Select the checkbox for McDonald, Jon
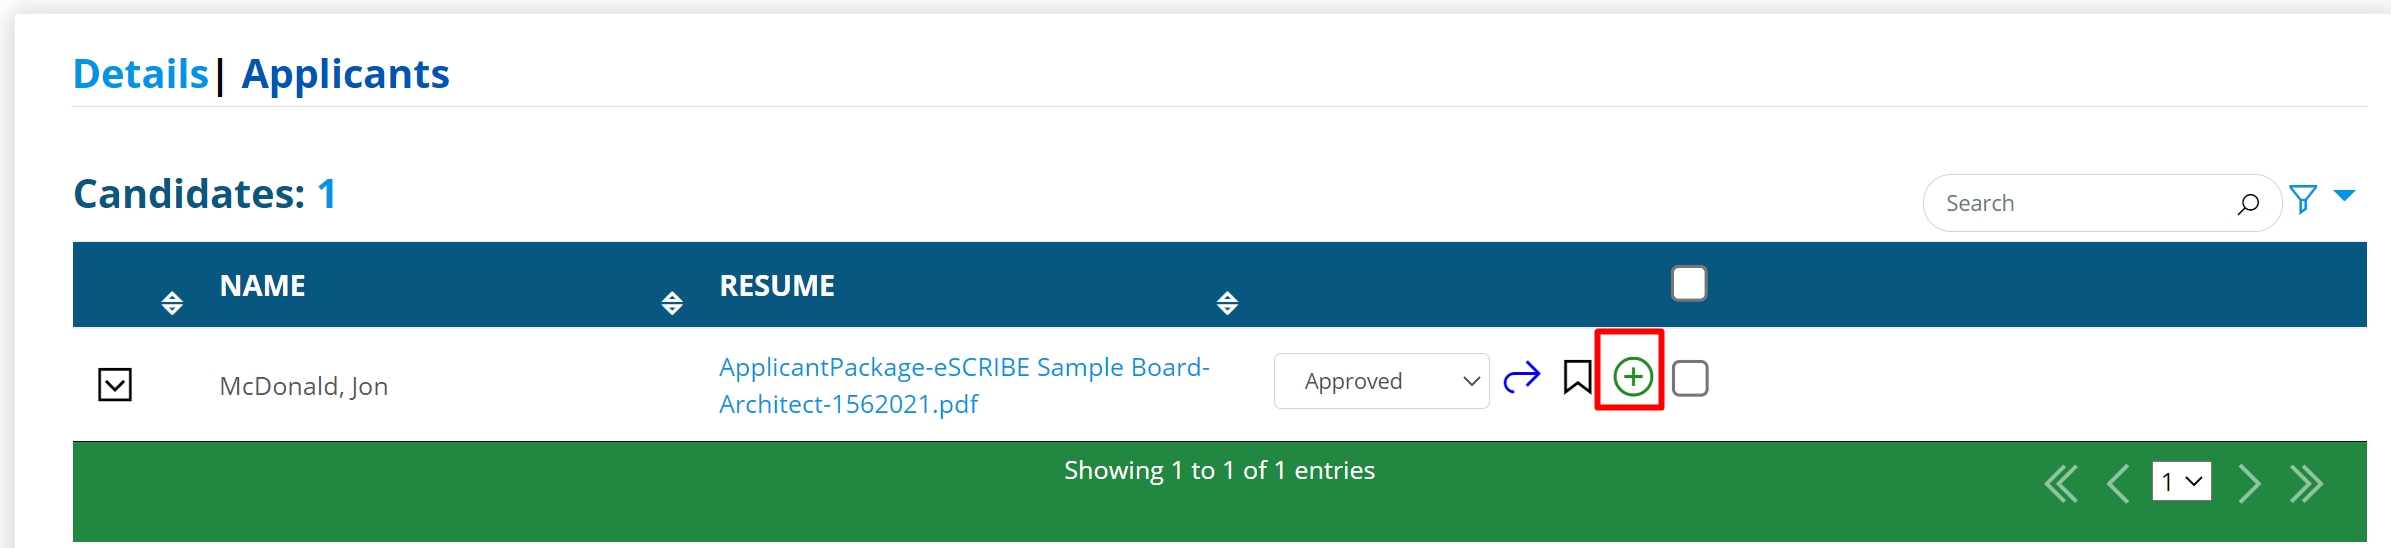 (1690, 378)
